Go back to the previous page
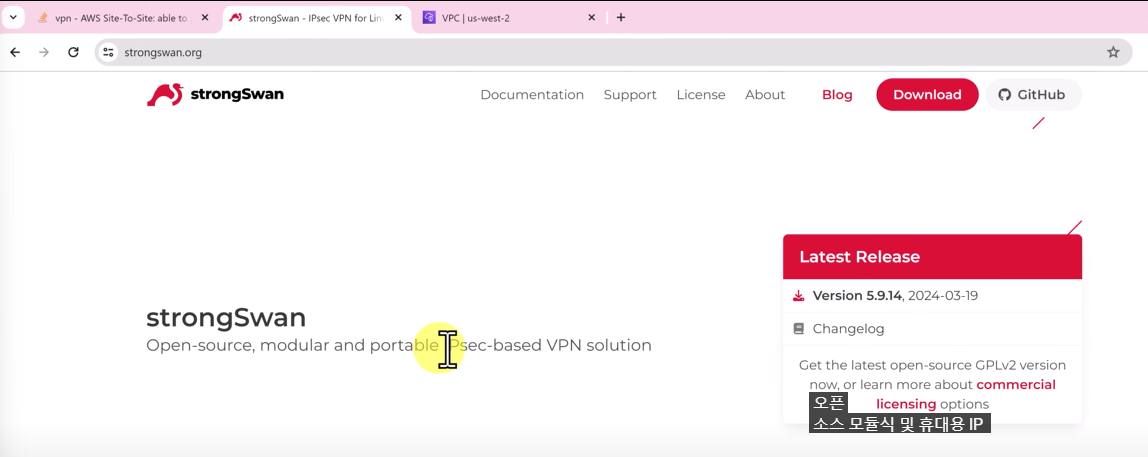This screenshot has height=457, width=1148. (15, 52)
